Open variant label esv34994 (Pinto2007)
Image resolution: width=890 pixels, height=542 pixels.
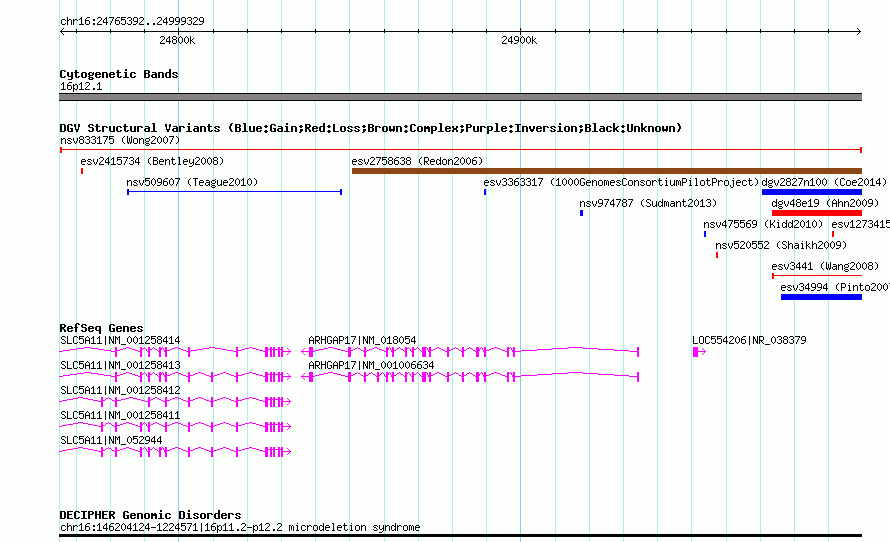pos(834,287)
